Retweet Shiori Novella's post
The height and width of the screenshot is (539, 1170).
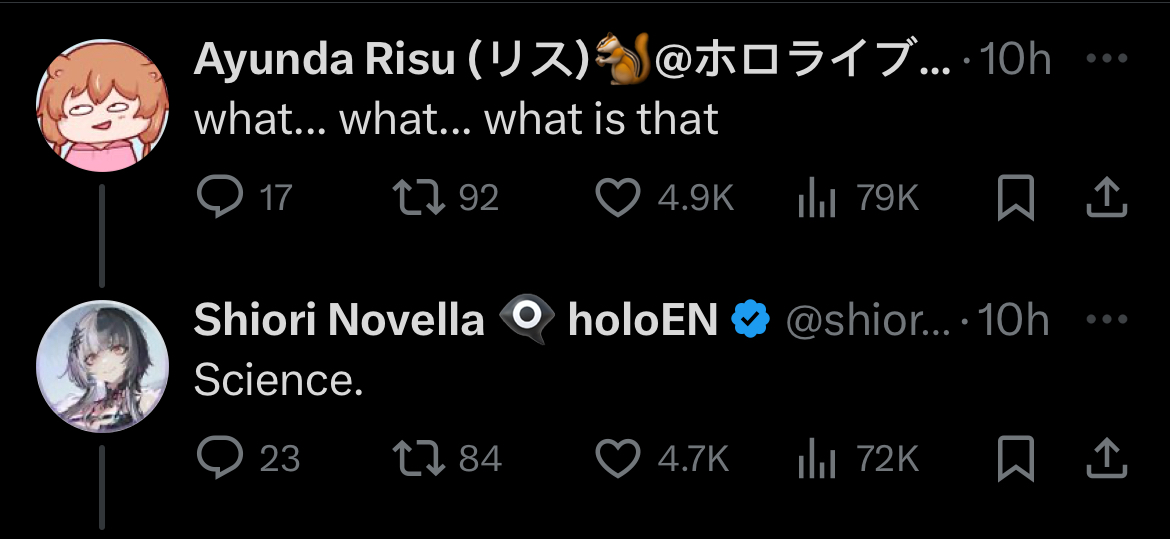[418, 458]
